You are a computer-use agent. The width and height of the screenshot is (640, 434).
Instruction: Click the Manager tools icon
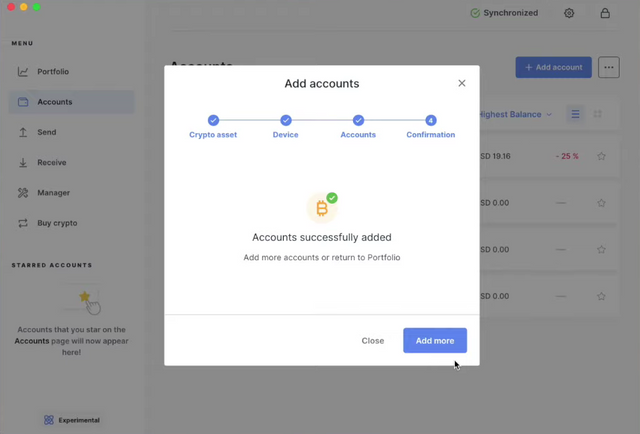pyautogui.click(x=23, y=193)
